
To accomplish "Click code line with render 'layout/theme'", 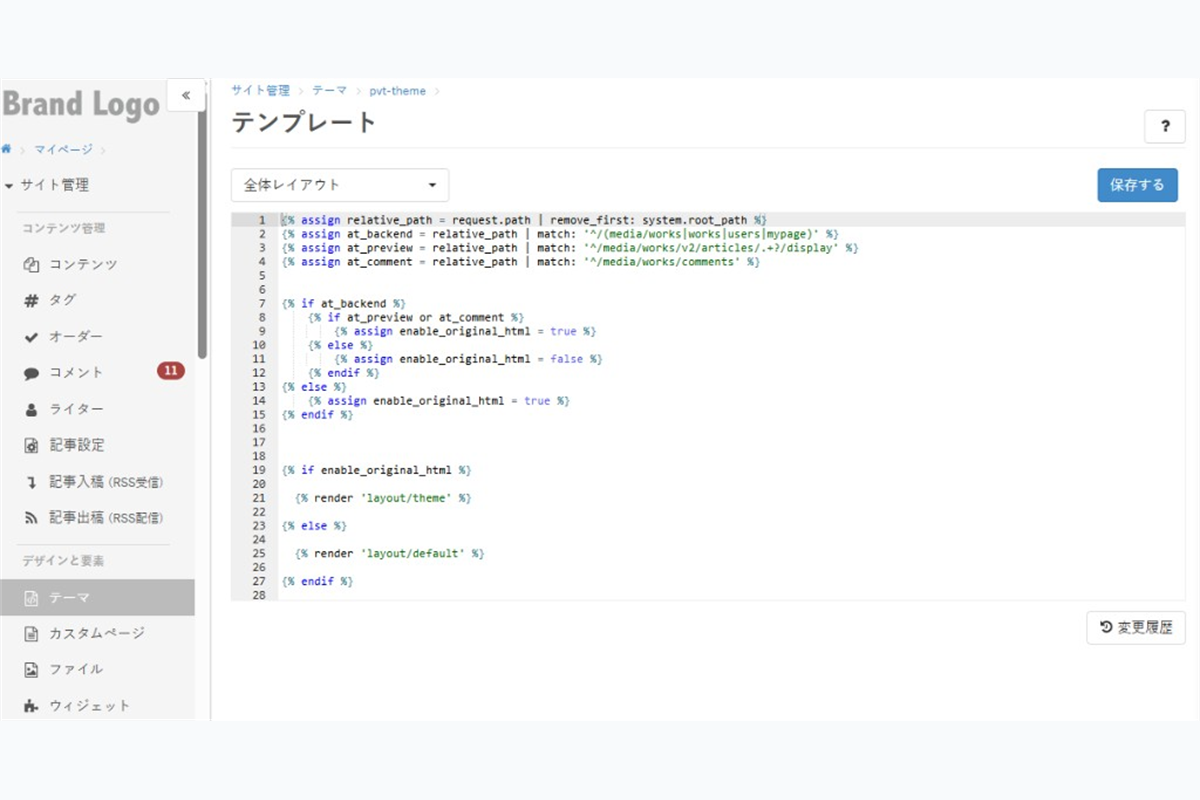I will (382, 497).
